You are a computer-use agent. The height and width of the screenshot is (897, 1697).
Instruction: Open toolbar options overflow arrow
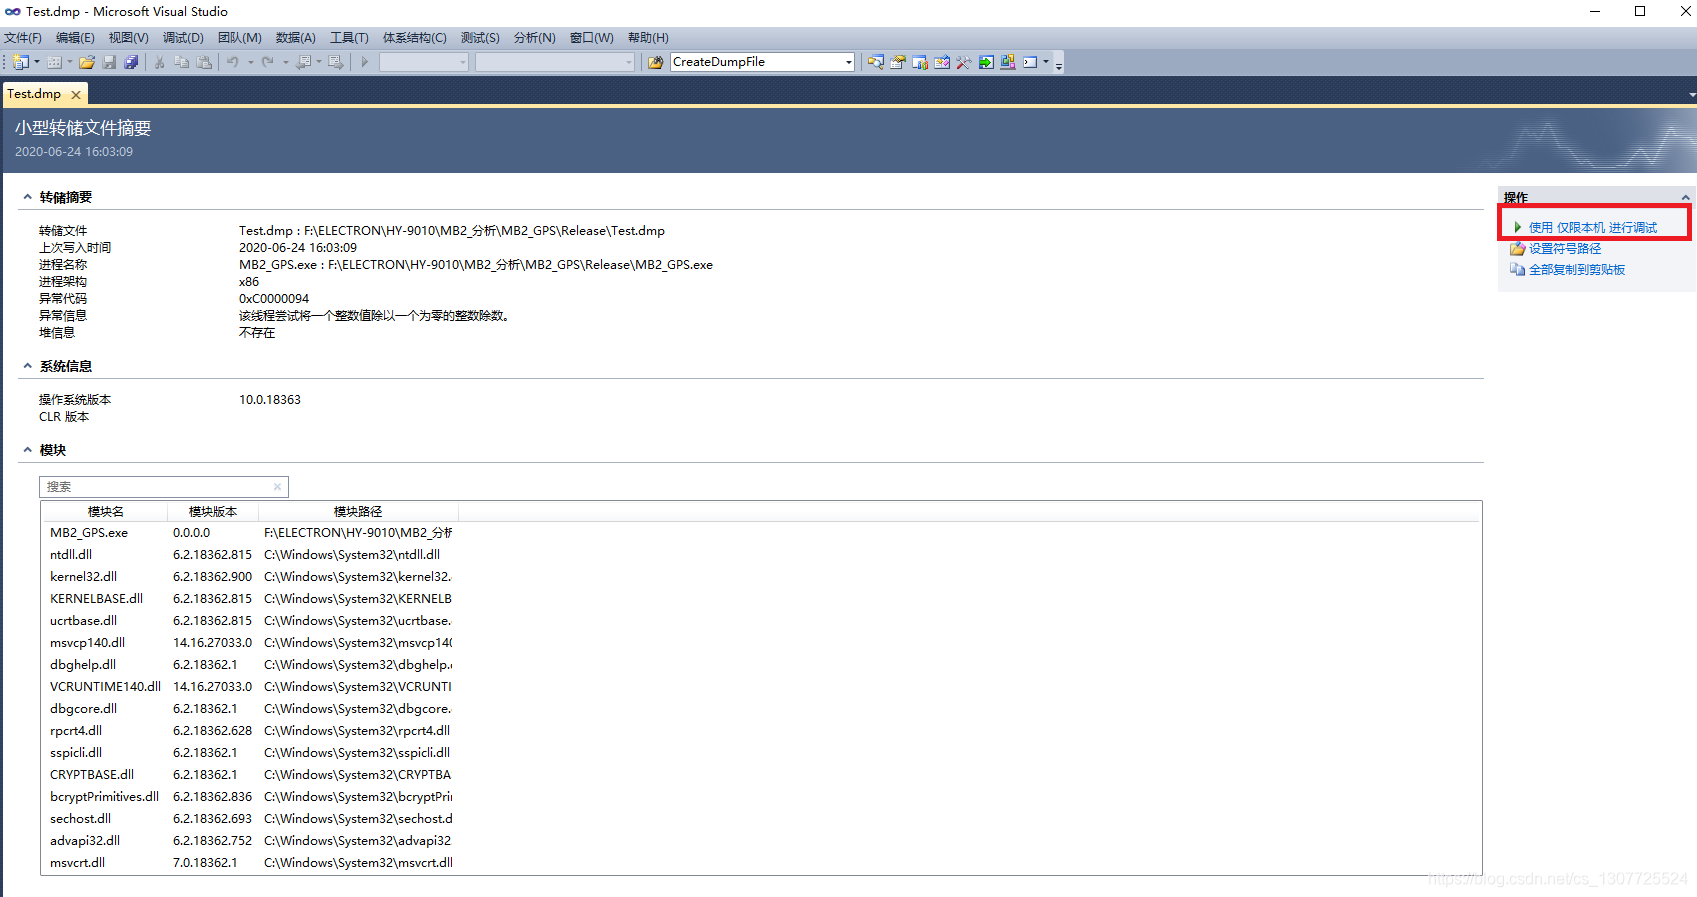click(1058, 64)
